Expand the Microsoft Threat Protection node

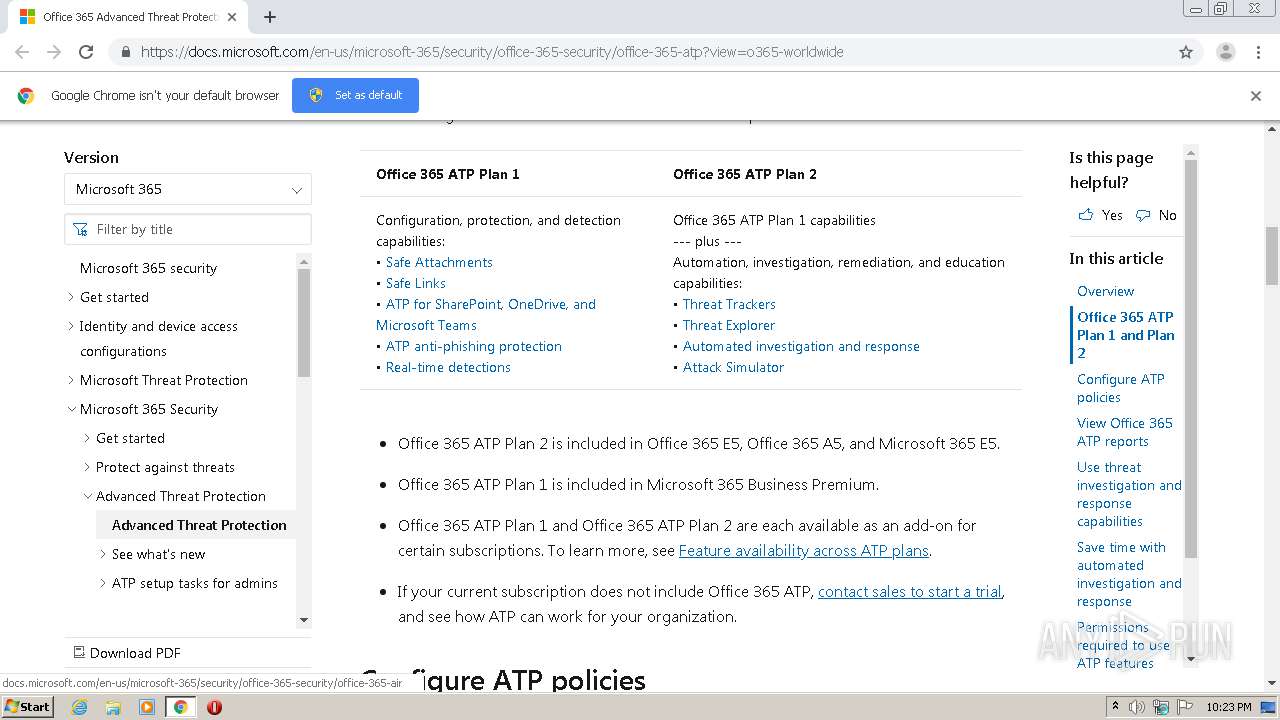click(70, 380)
